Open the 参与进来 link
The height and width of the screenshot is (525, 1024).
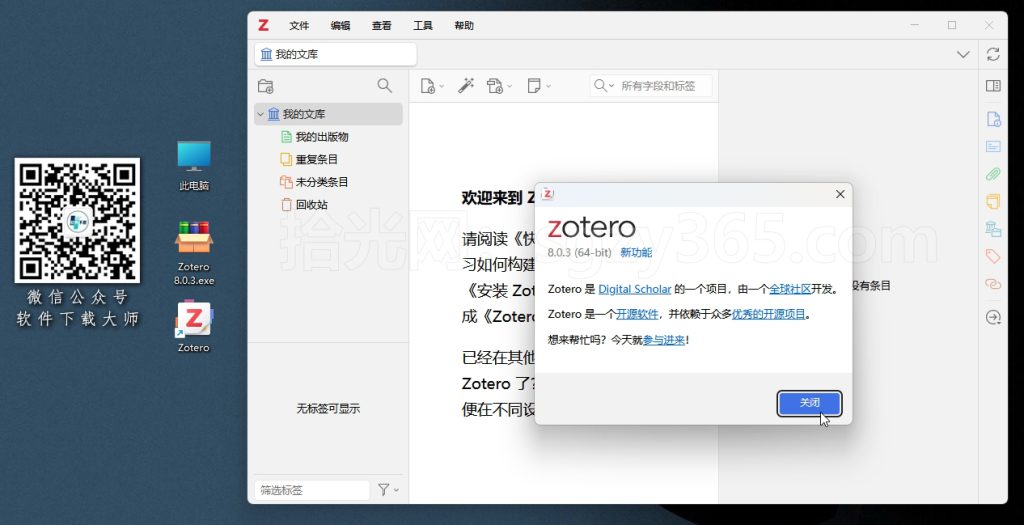(x=664, y=340)
